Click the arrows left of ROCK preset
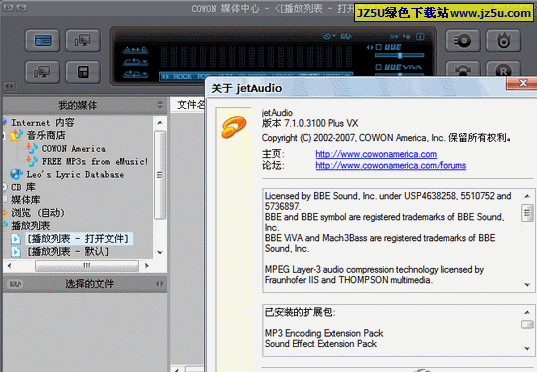 click(165, 76)
